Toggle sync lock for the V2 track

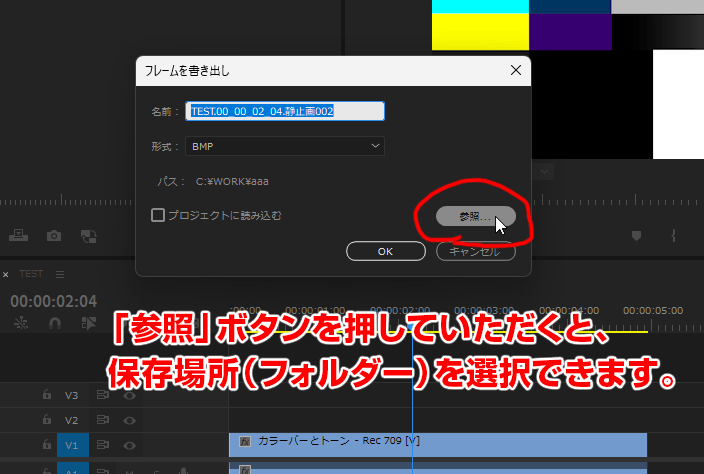point(103,420)
